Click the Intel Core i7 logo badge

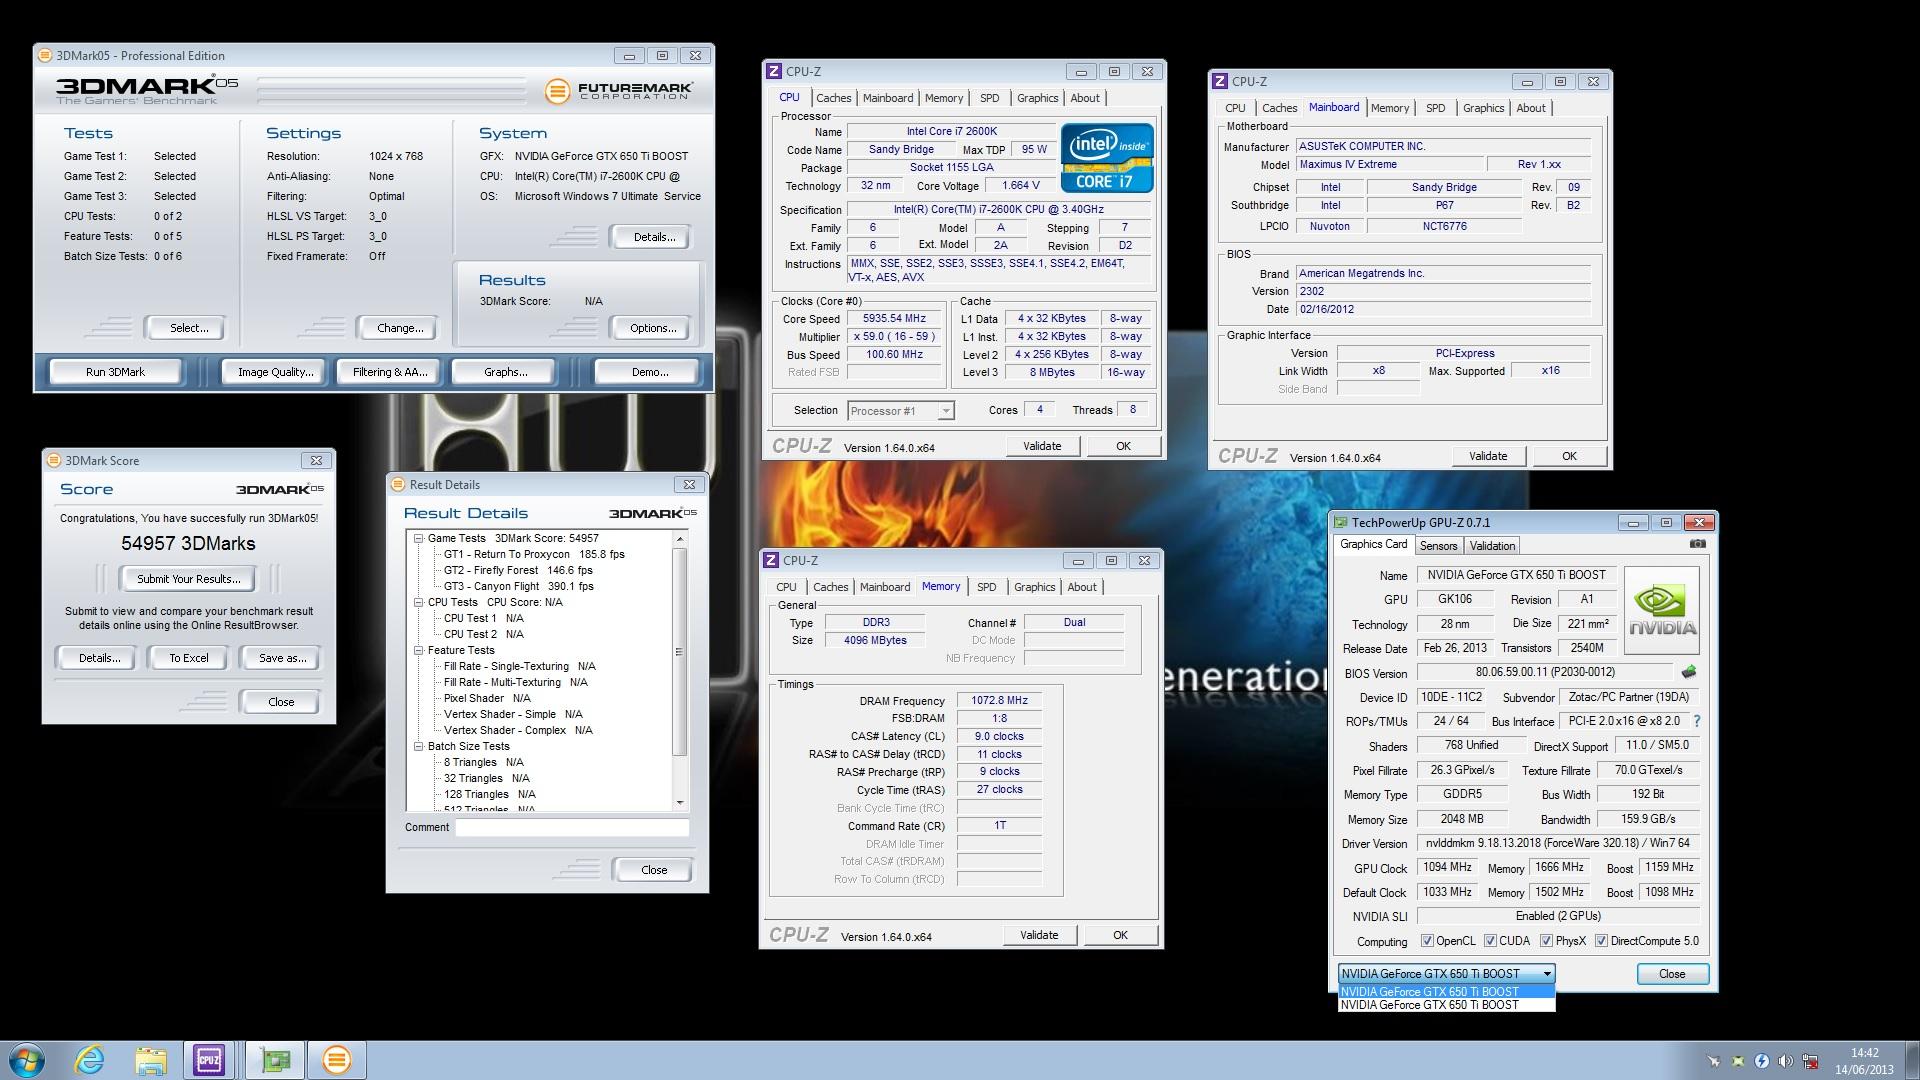pyautogui.click(x=1107, y=158)
